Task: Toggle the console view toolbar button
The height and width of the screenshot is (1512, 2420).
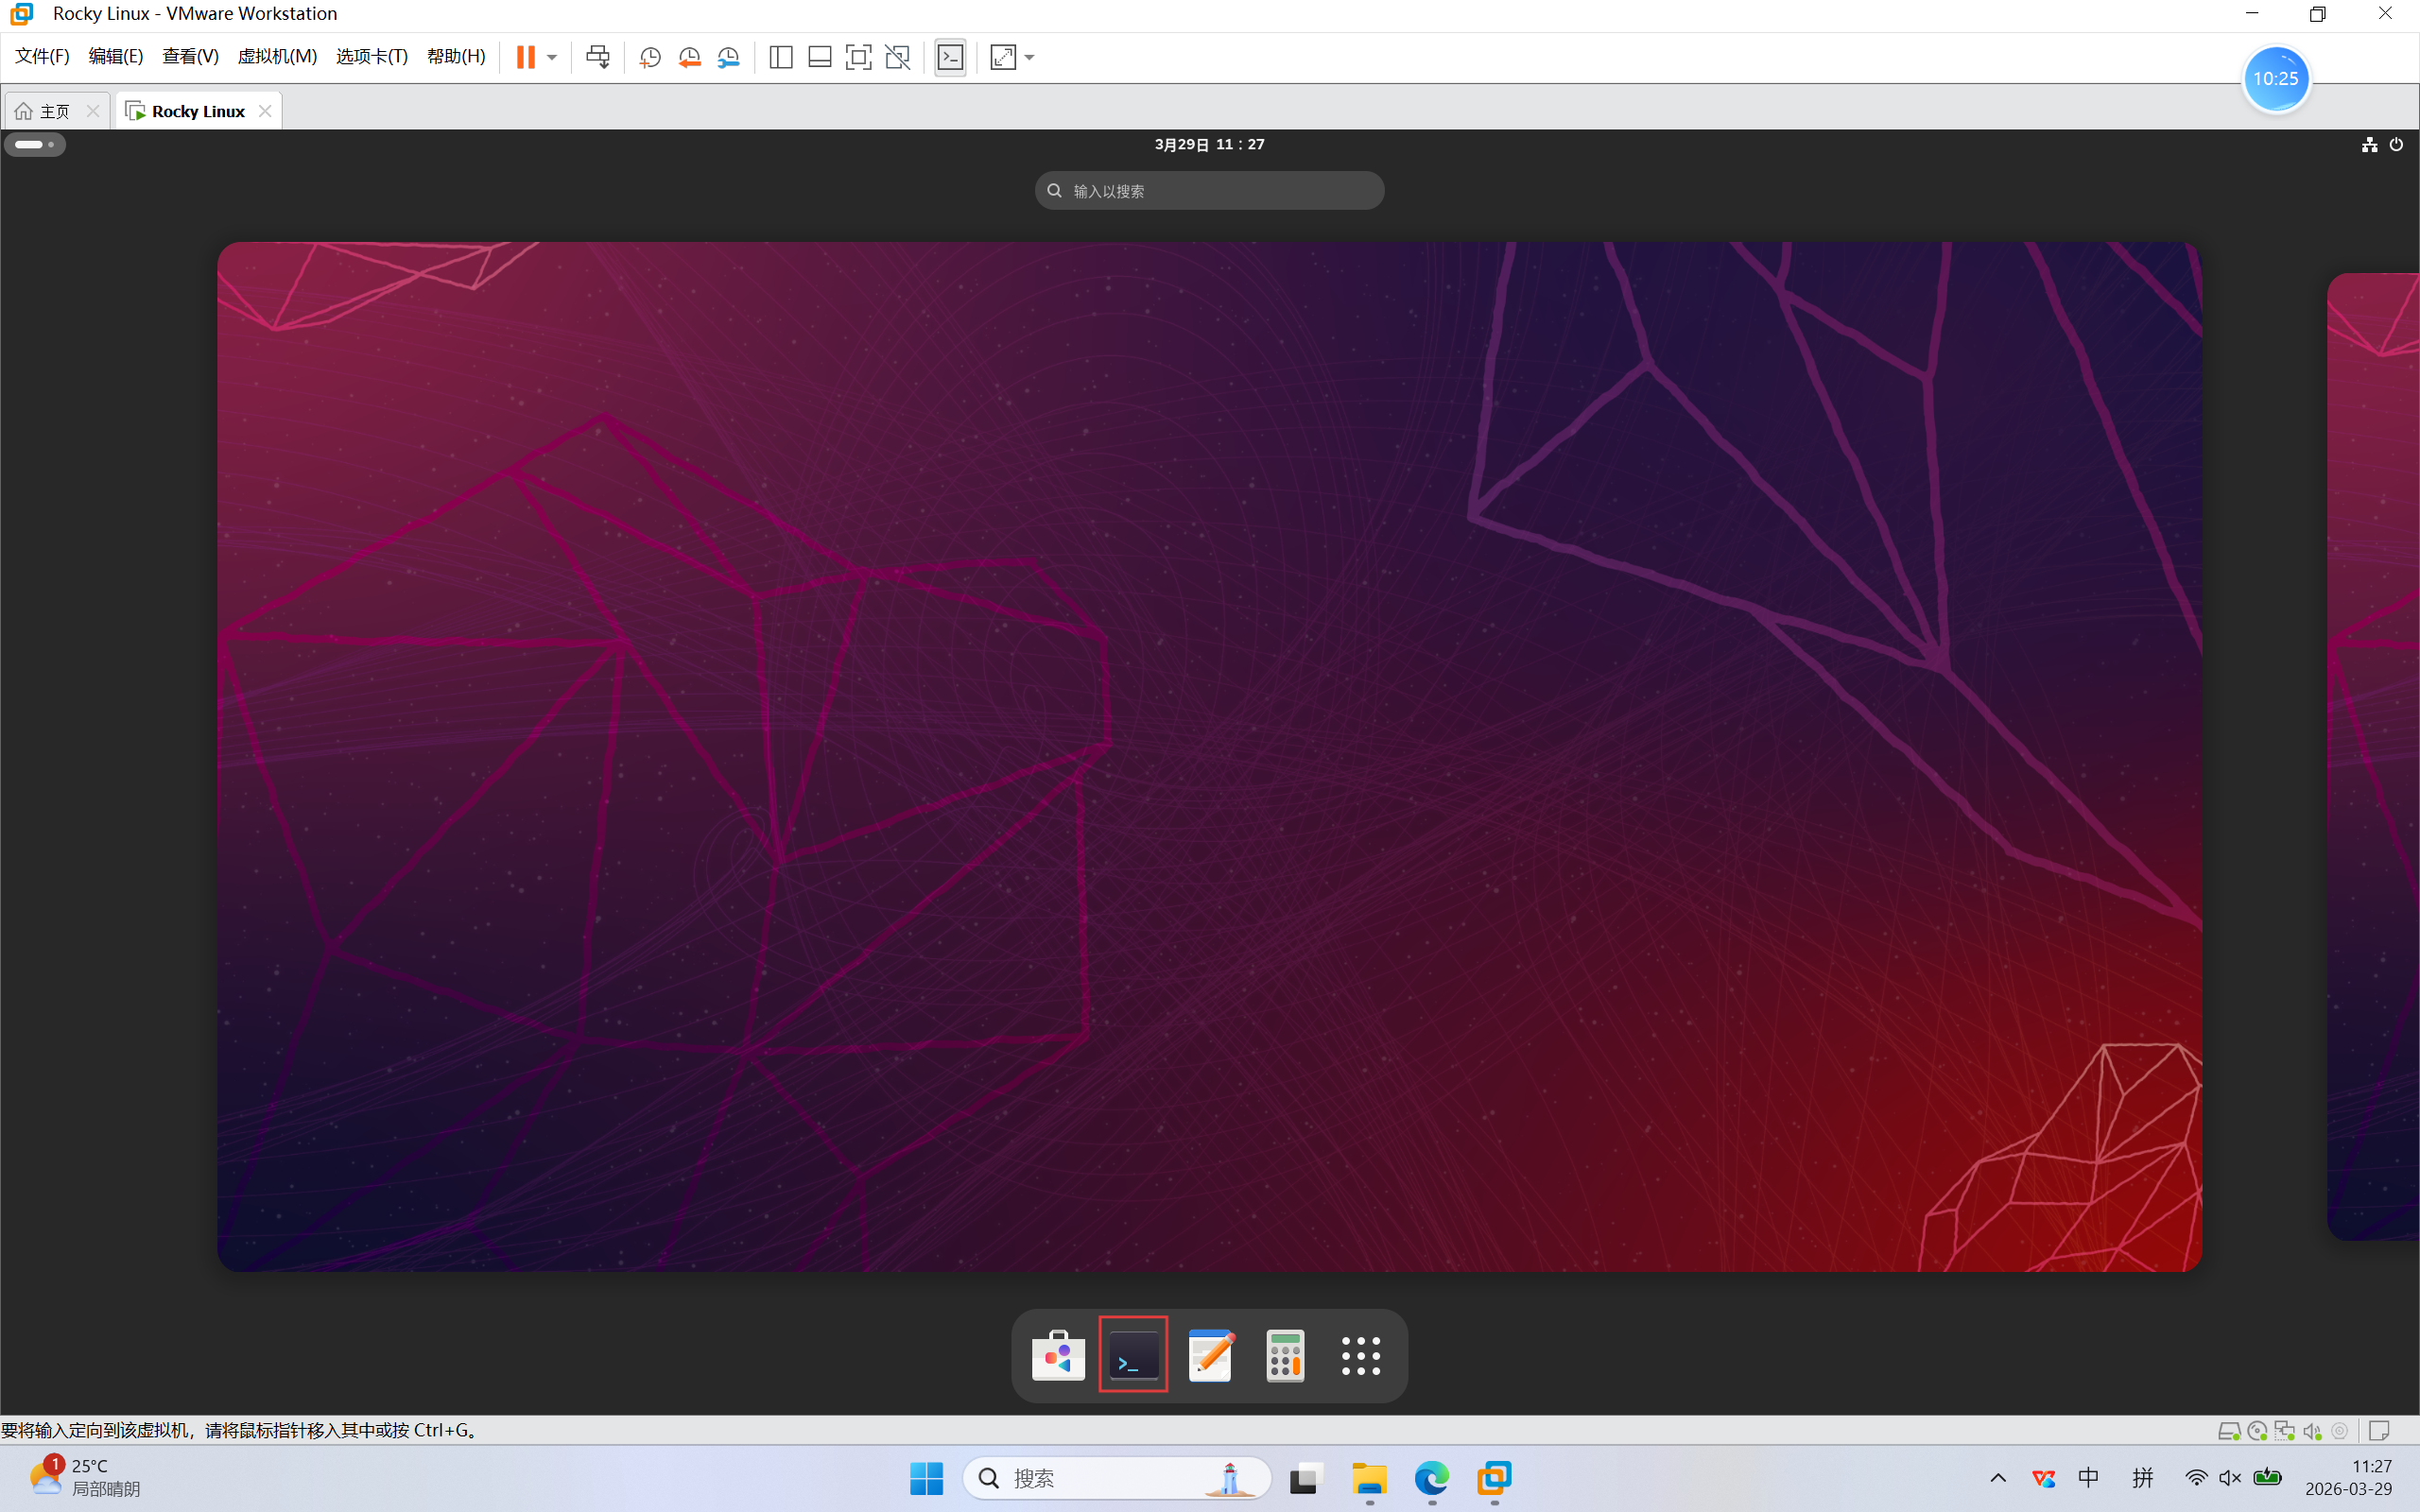Action: coord(950,57)
